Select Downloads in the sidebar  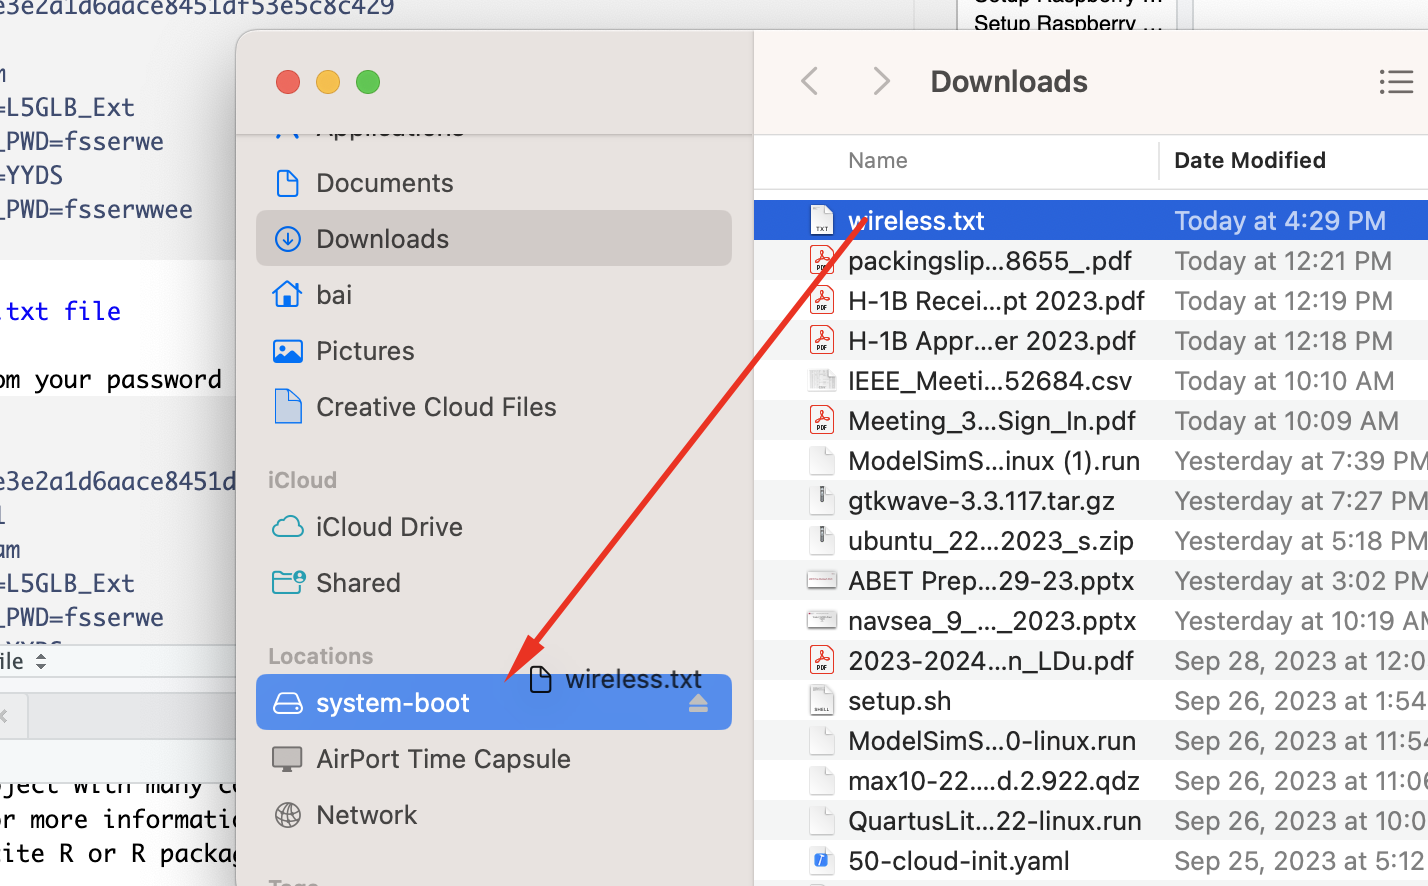[382, 239]
